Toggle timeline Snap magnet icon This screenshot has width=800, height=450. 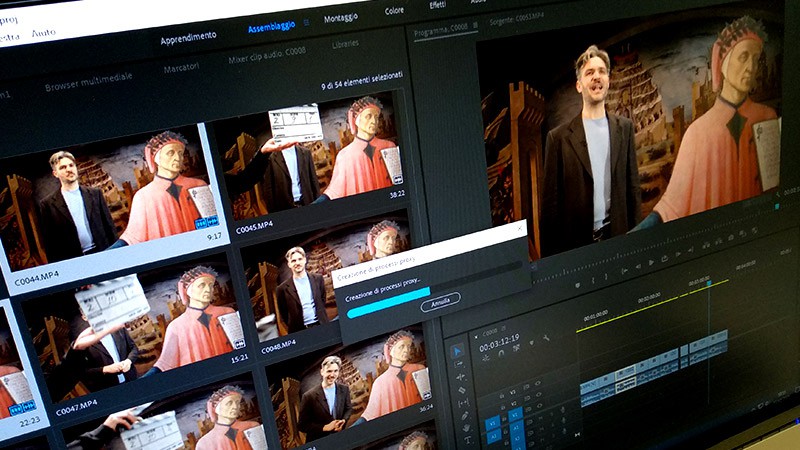point(501,353)
